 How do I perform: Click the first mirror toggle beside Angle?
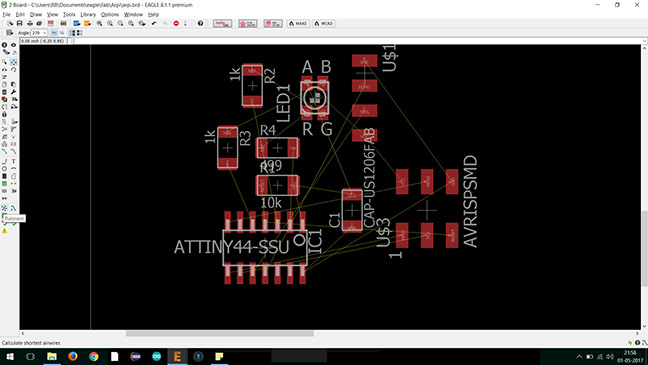tap(54, 33)
